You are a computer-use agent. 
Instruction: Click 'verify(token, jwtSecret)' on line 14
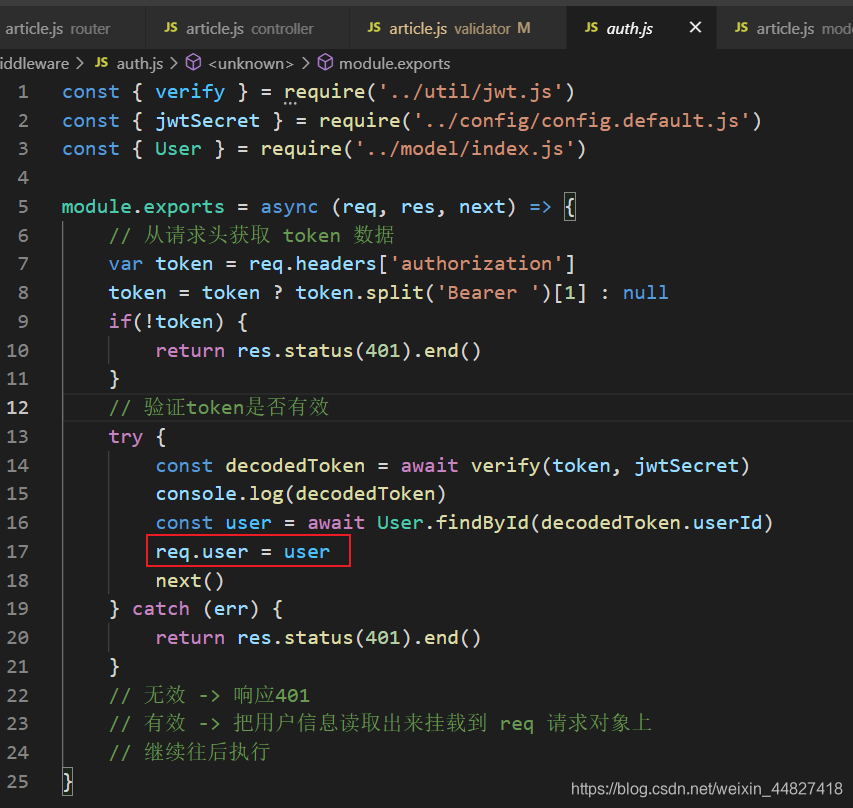pyautogui.click(x=610, y=465)
